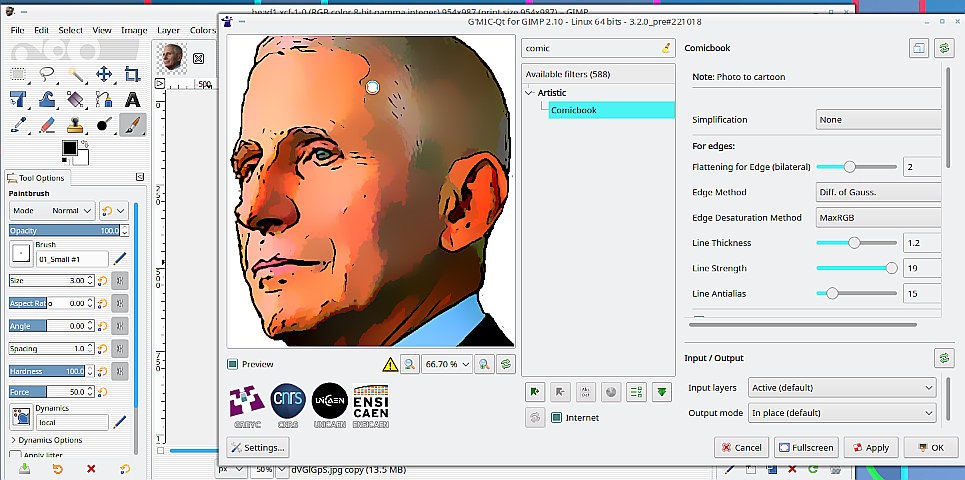Image resolution: width=965 pixels, height=480 pixels.
Task: Select the Unified Transform tool
Action: click(18, 99)
